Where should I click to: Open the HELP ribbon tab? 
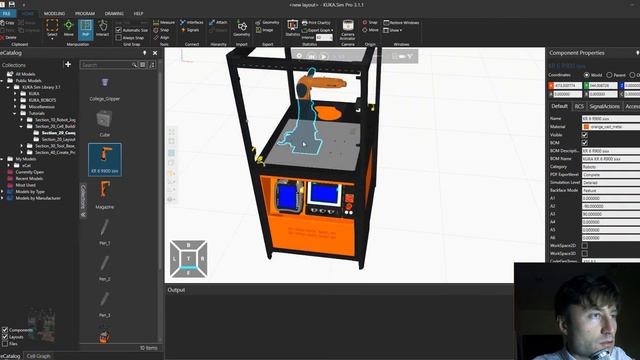pos(138,13)
